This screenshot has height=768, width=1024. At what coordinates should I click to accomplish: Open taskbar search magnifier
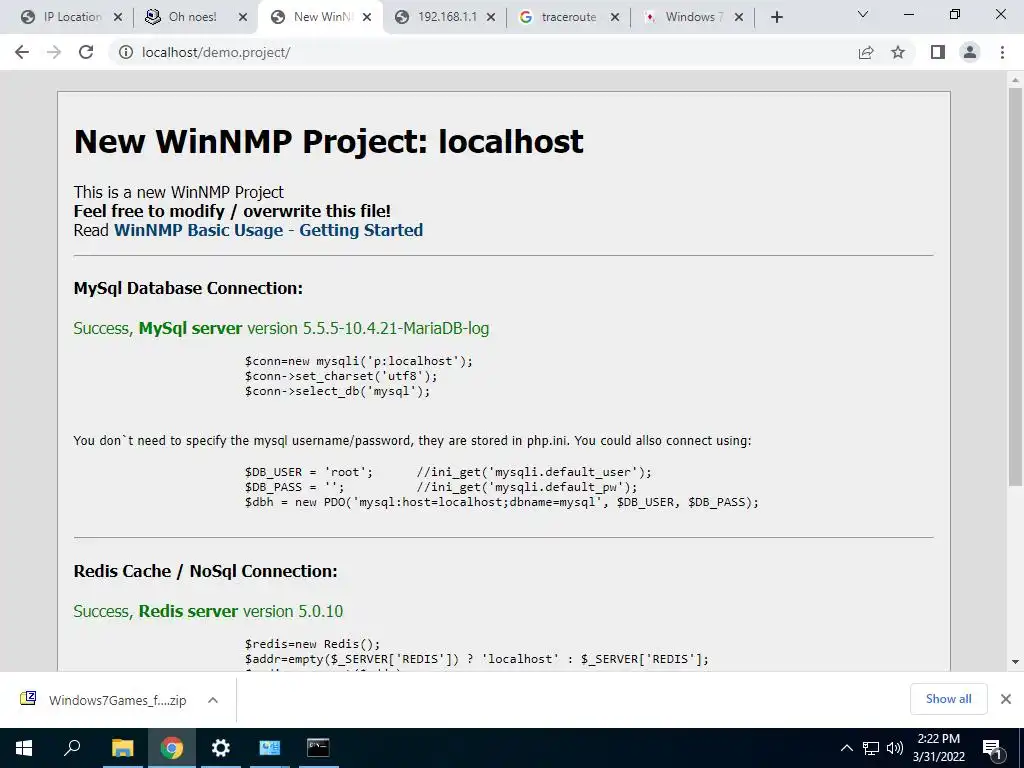click(x=72, y=748)
